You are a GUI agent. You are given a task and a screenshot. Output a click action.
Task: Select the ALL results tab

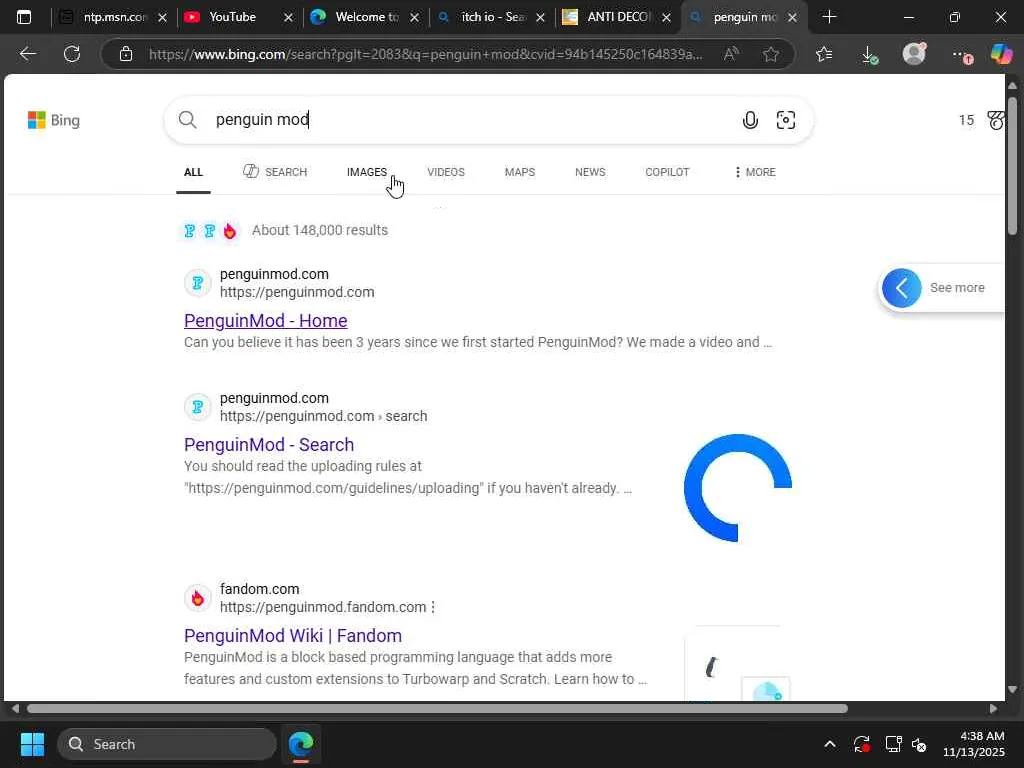pyautogui.click(x=193, y=172)
